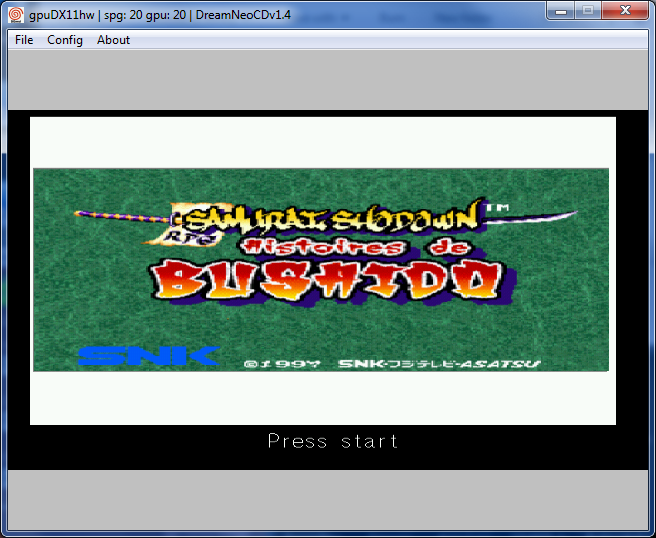Viewport: 656px width, 538px height.
Task: Minimize the DreamNeoCD emulator window
Action: pos(561,10)
